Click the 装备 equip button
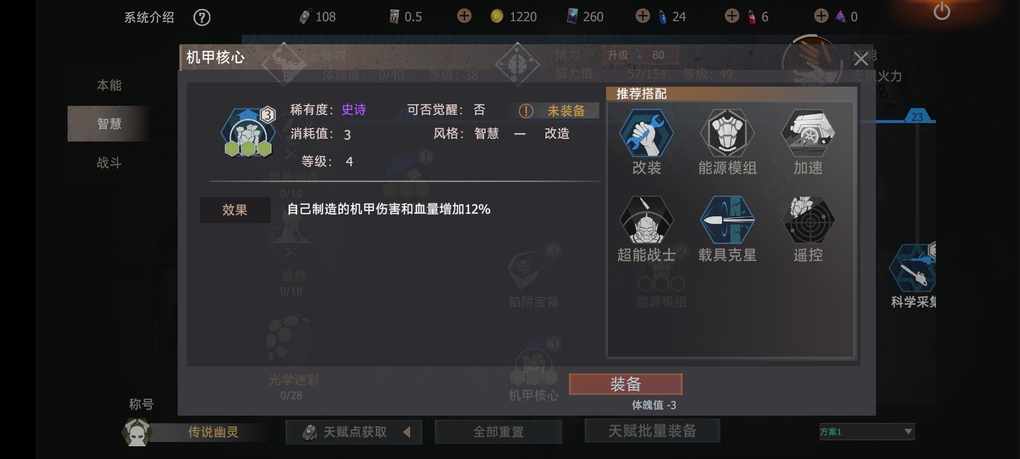The width and height of the screenshot is (1020, 459). (626, 384)
